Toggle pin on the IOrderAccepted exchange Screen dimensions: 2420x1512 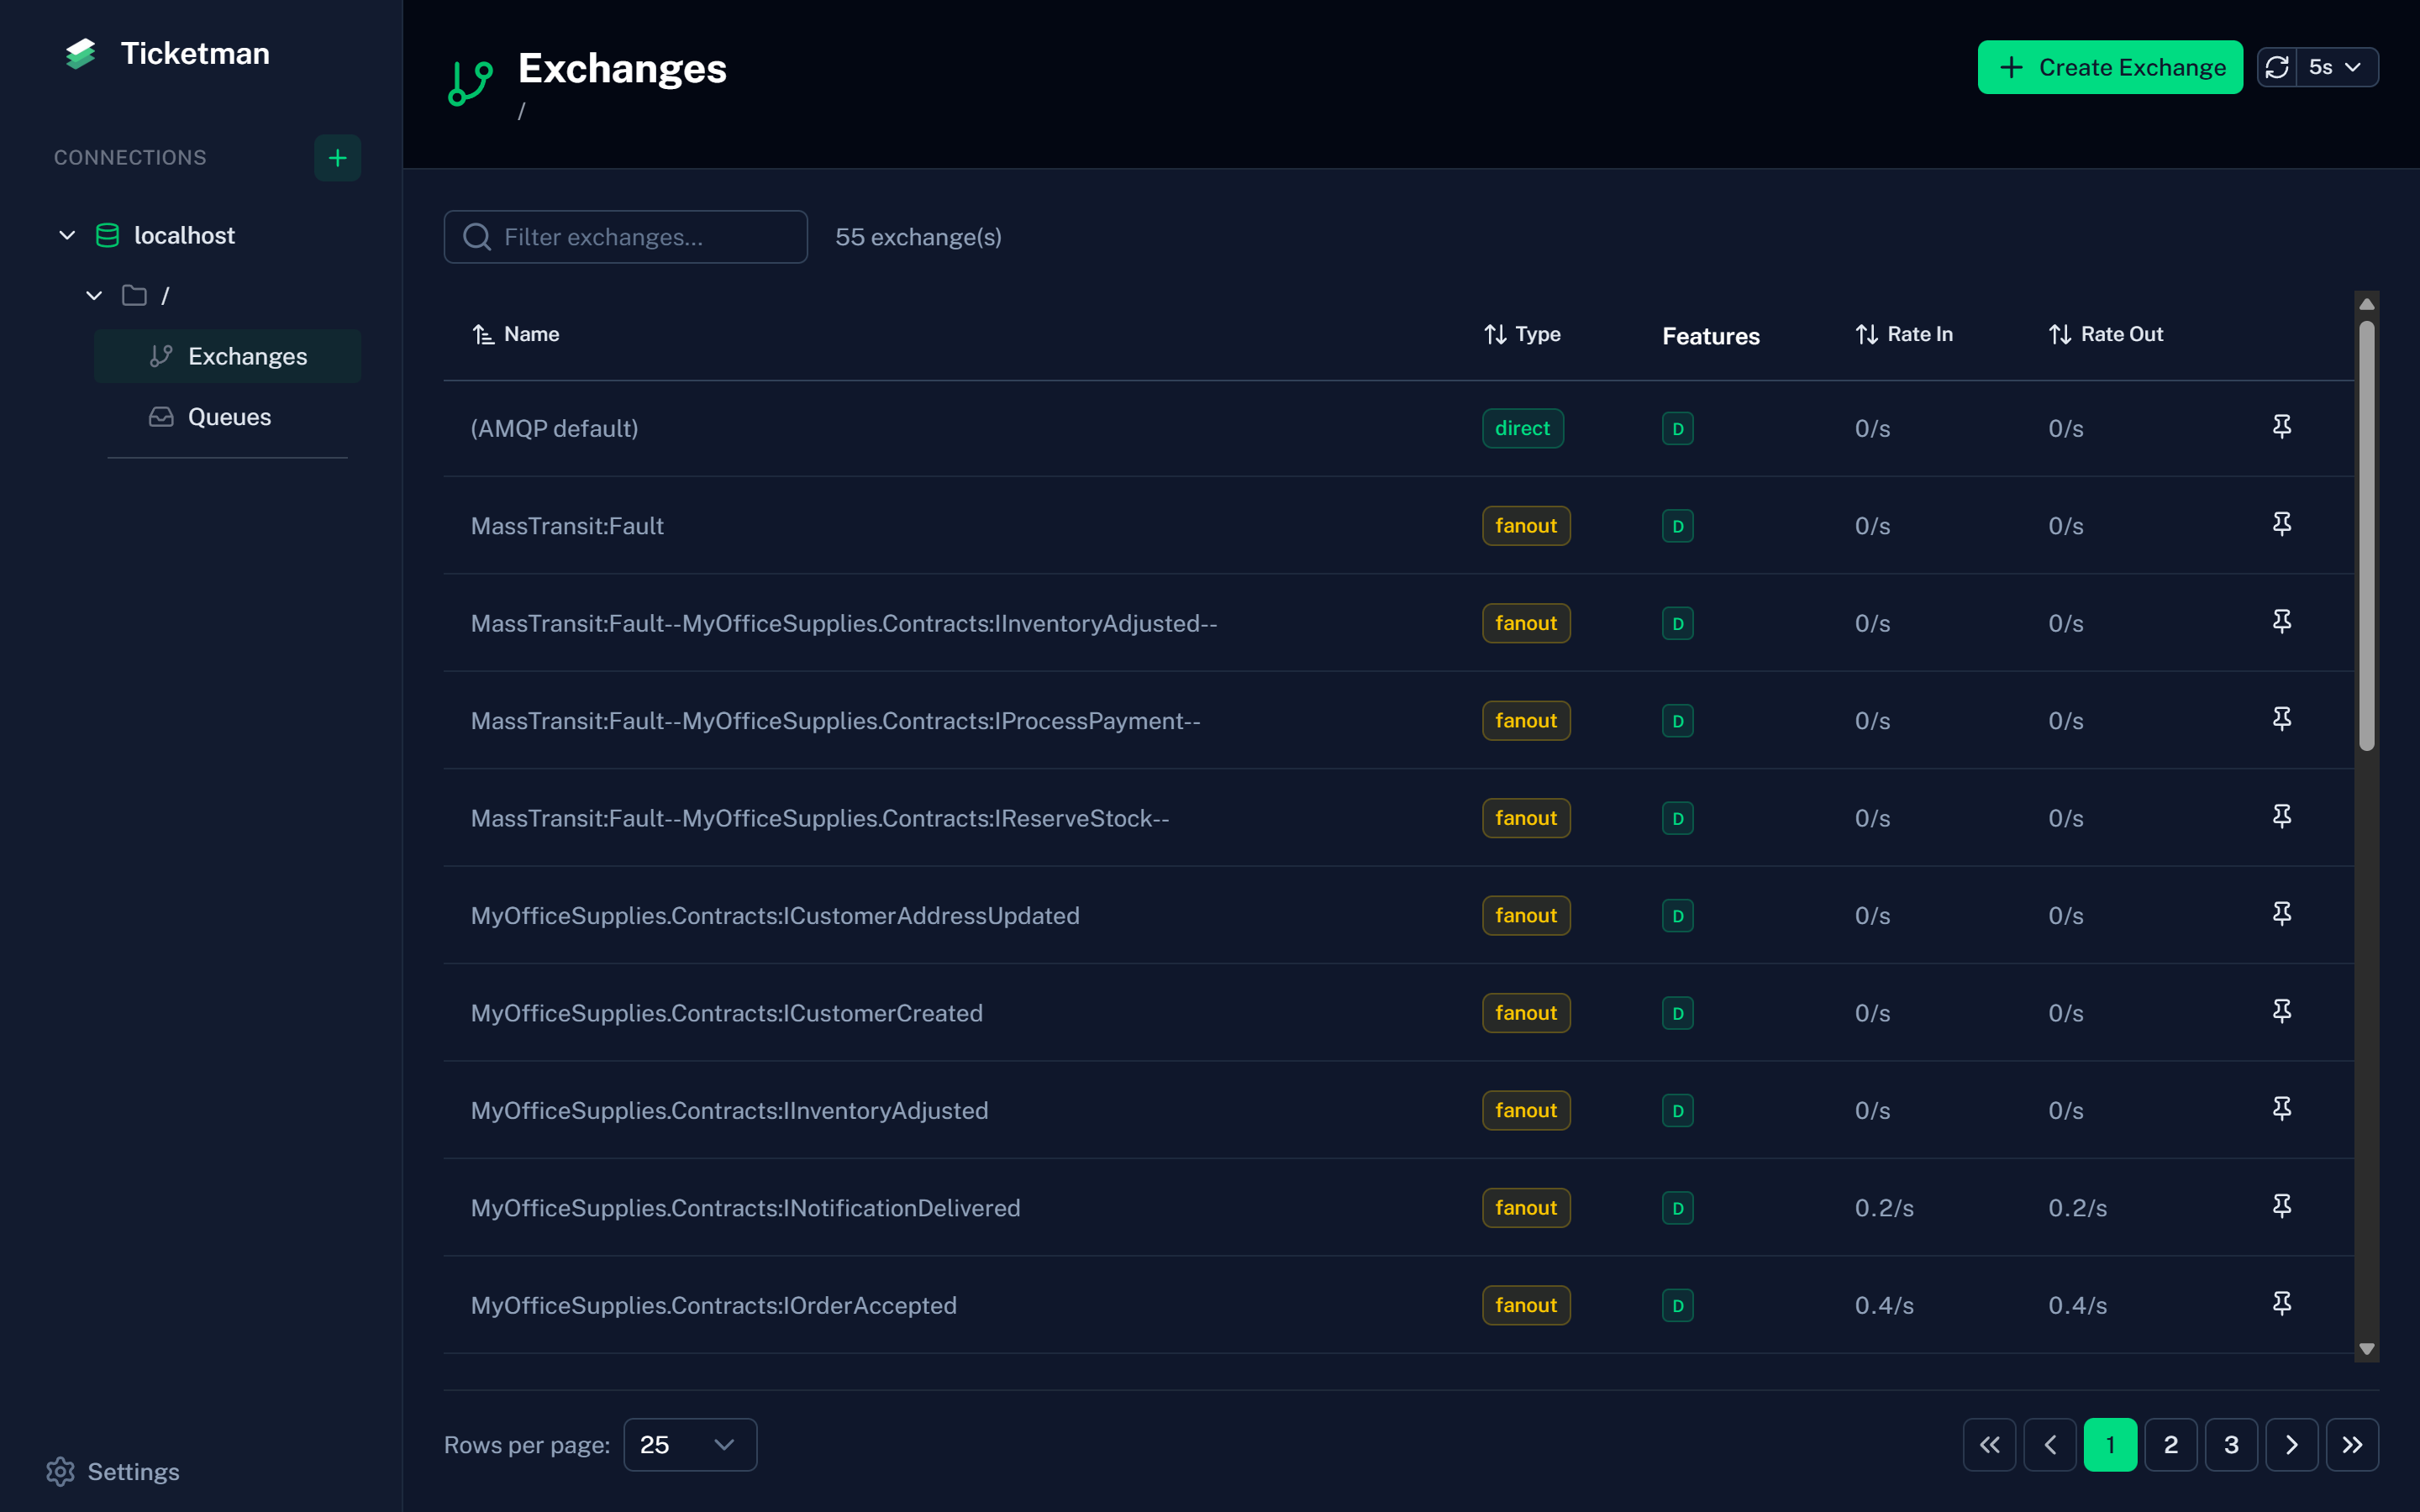click(2281, 1303)
